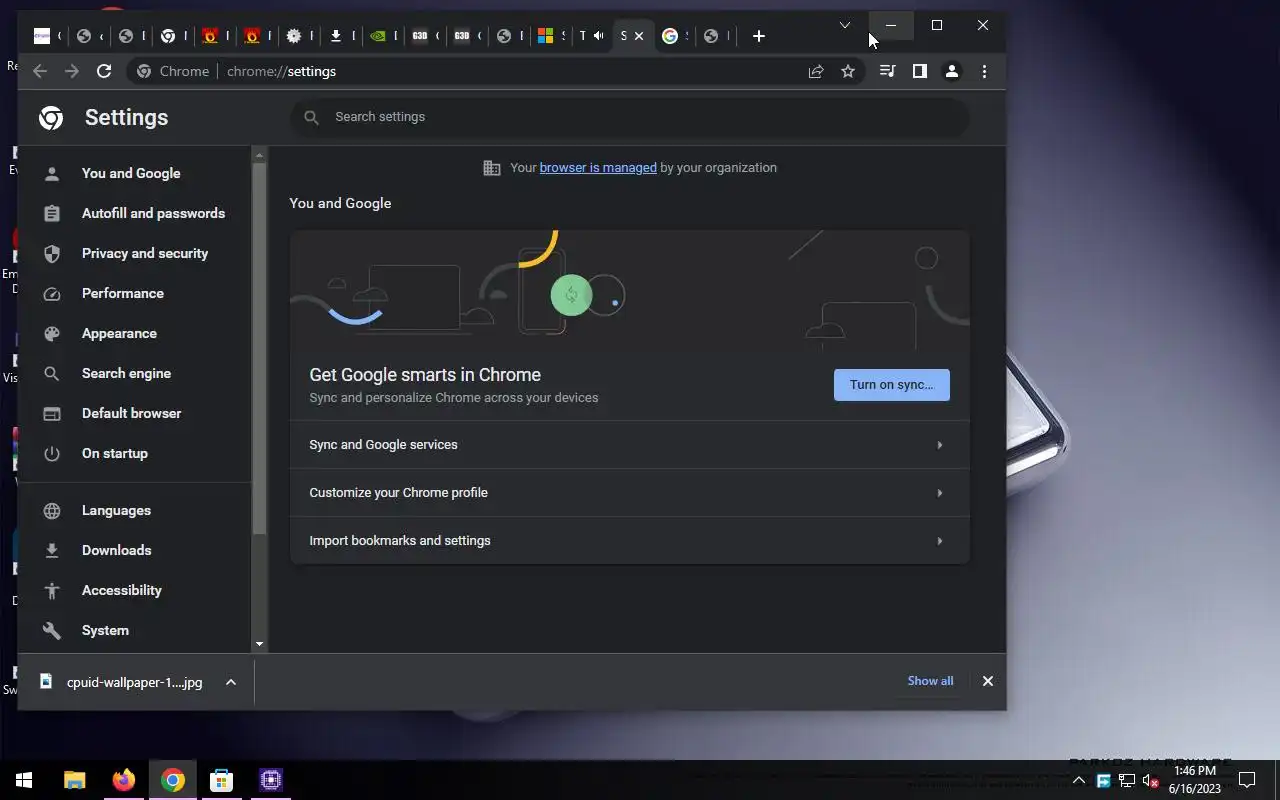The image size is (1280, 800).
Task: Open the tab search chevron
Action: pyautogui.click(x=845, y=25)
